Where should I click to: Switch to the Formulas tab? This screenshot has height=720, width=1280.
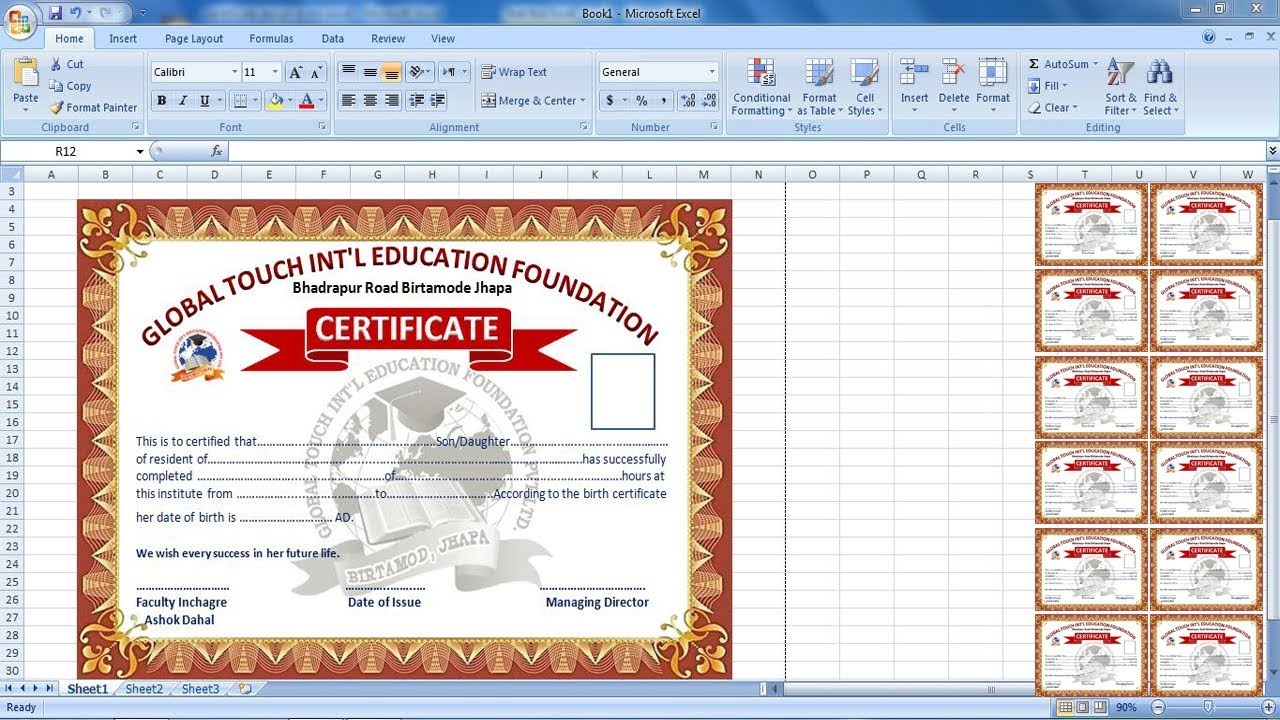pyautogui.click(x=271, y=38)
